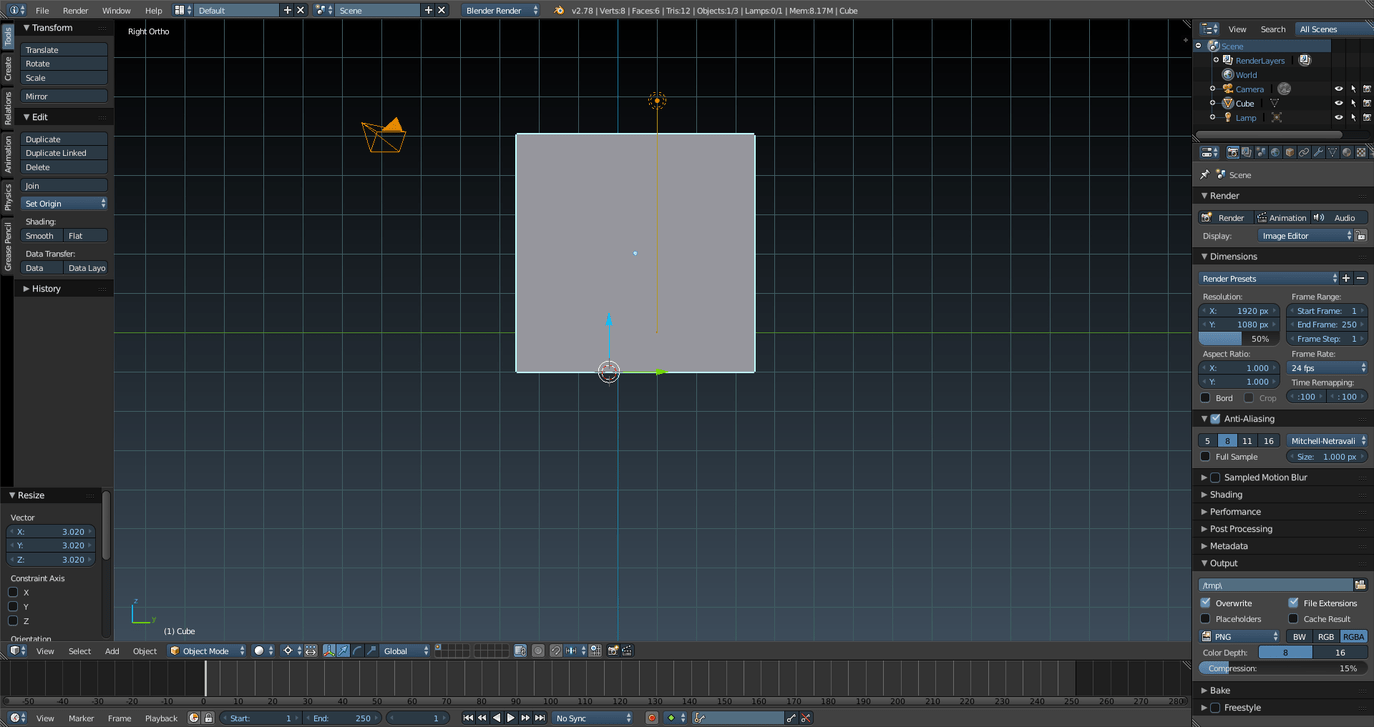Expand the Performance panel
This screenshot has height=727, width=1374.
[1235, 512]
